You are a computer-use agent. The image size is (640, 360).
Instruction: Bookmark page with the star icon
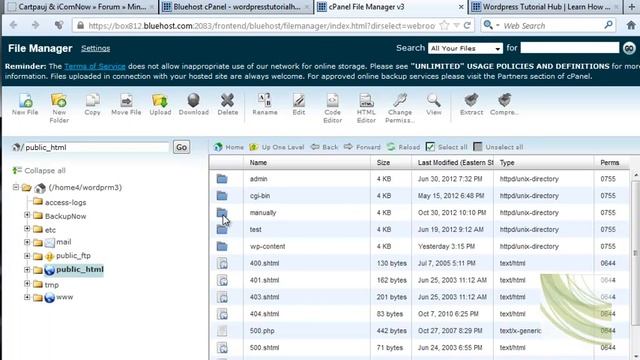(444, 25)
